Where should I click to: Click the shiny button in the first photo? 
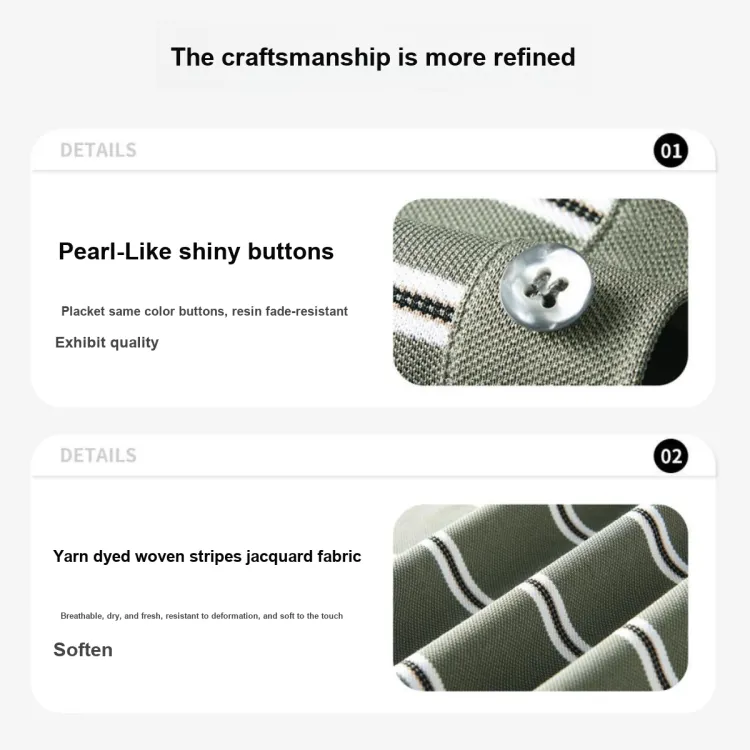[x=546, y=287]
